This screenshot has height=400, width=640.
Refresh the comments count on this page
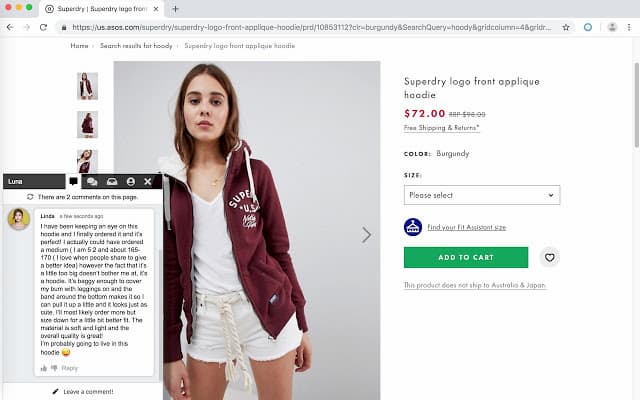point(30,197)
